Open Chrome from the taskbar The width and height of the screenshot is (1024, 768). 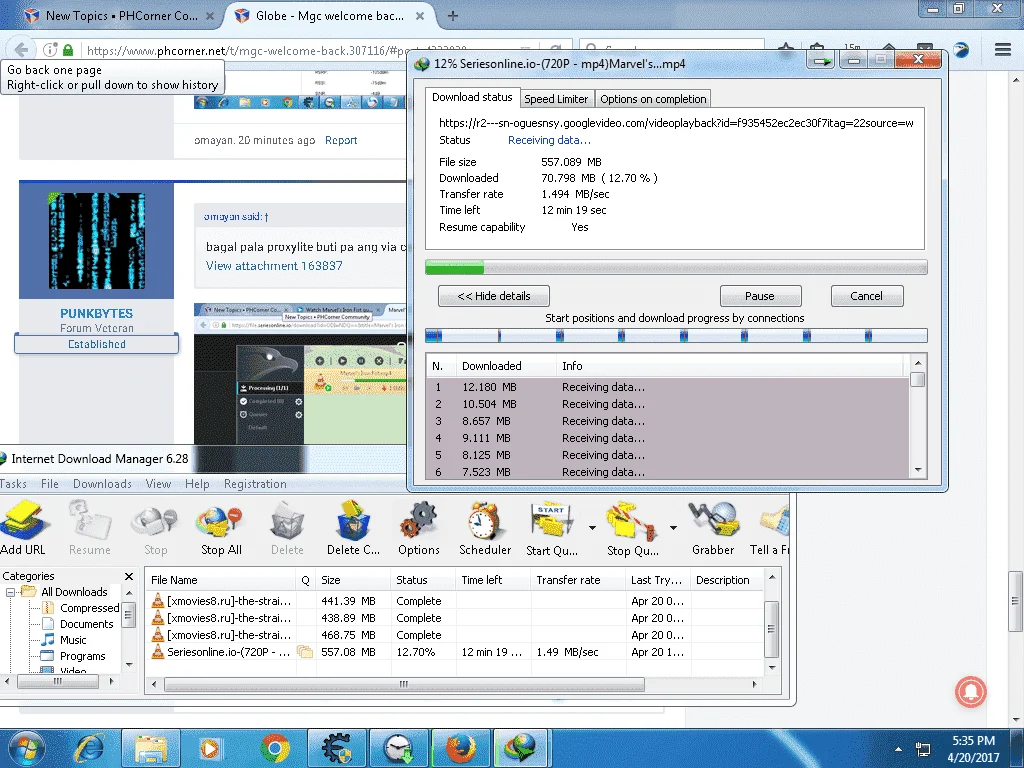pyautogui.click(x=275, y=748)
